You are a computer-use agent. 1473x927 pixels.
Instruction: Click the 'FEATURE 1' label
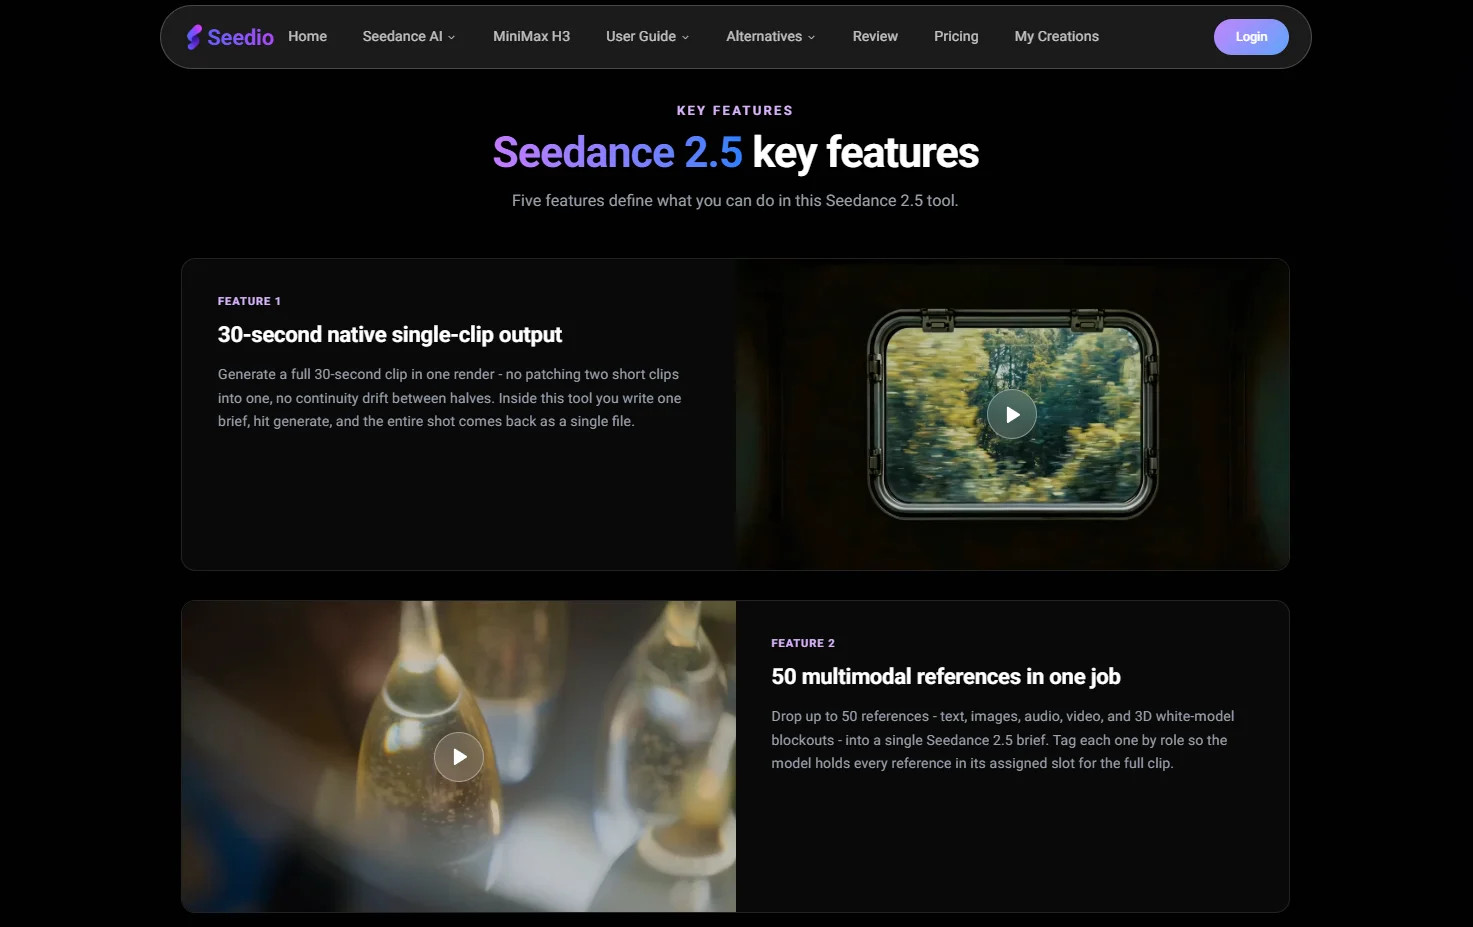pos(249,301)
